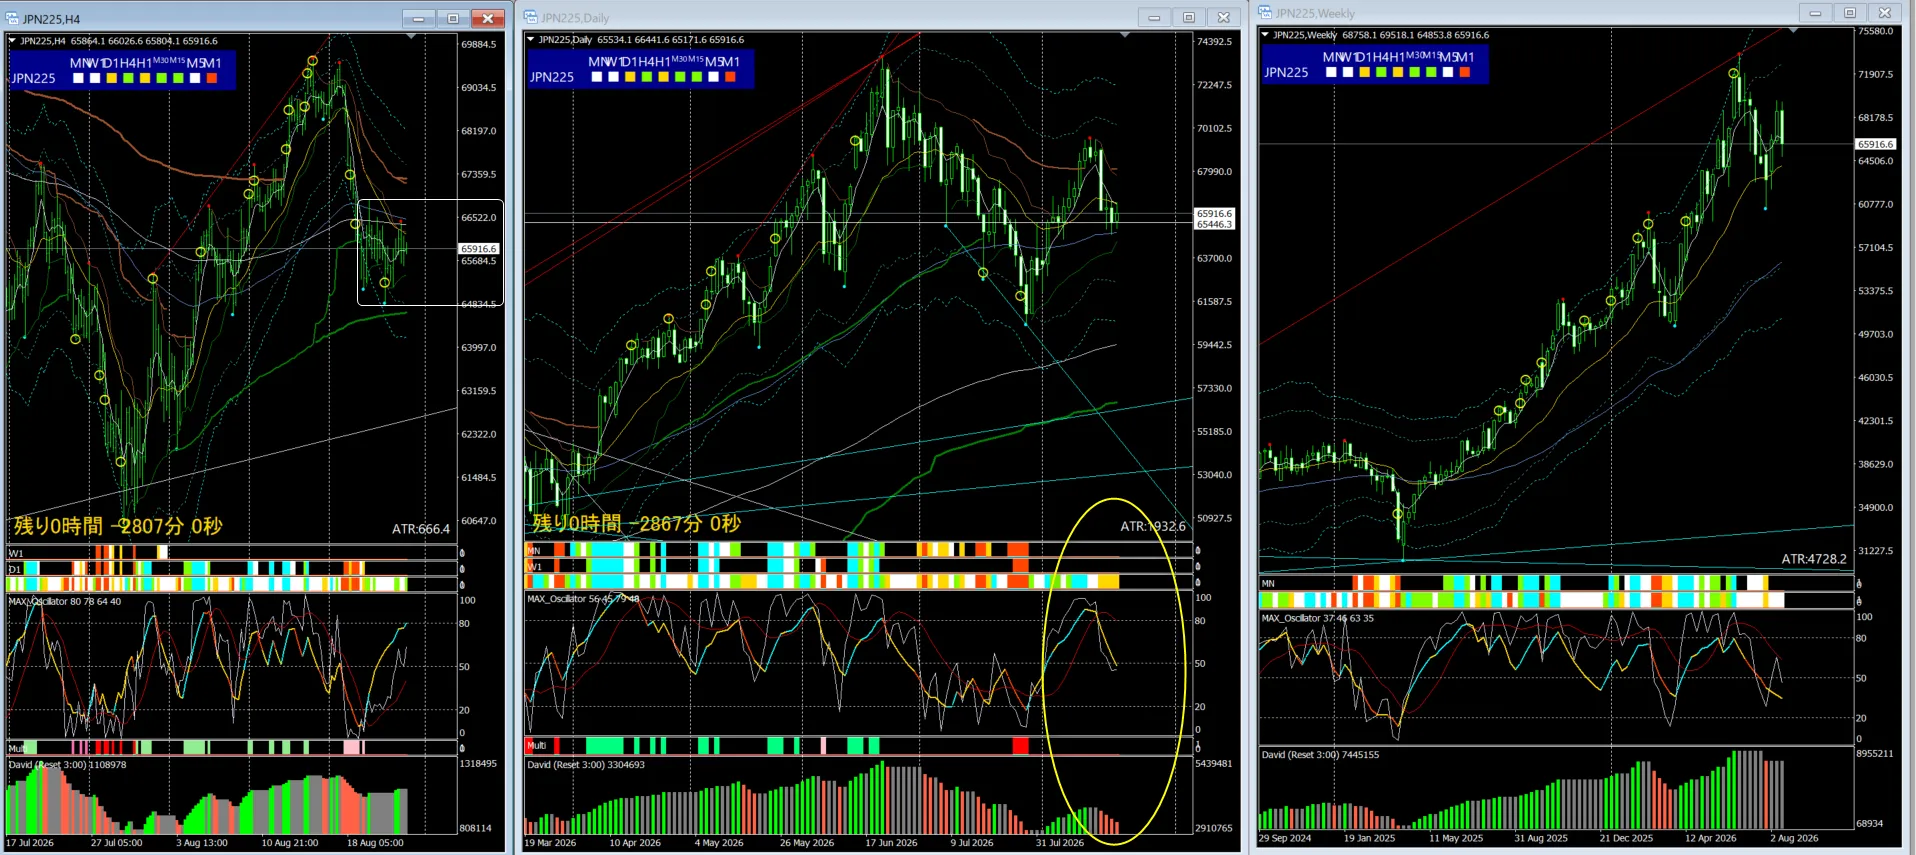Open the triangle menu beside JPN225,Daily chart label
Viewport: 1916px width, 855px height.
click(531, 40)
